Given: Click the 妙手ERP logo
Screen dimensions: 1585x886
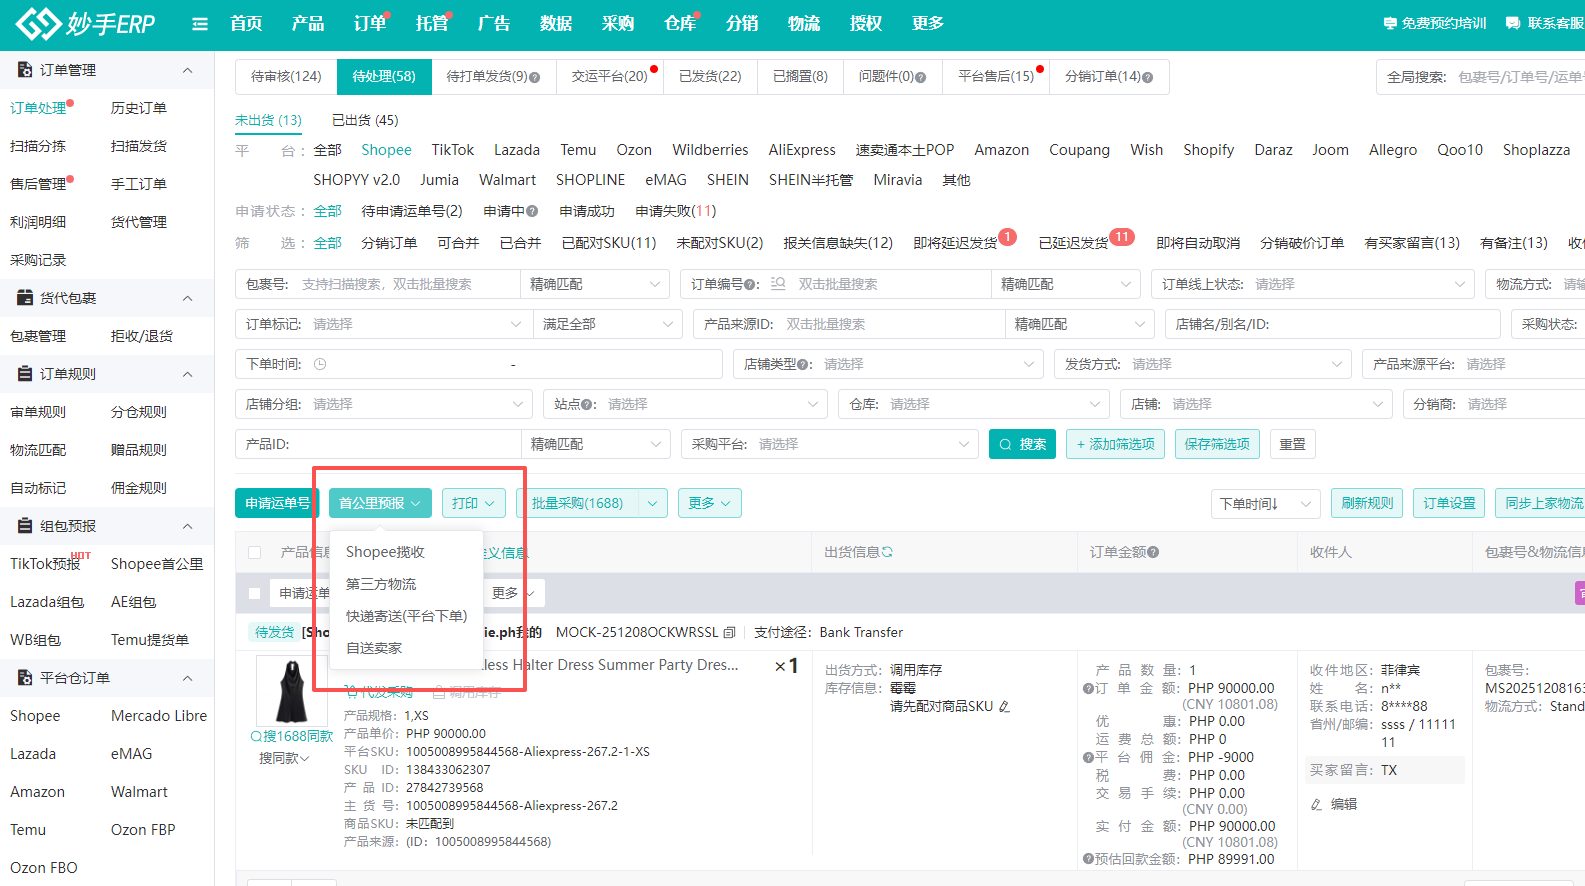Looking at the screenshot, I should [x=86, y=23].
